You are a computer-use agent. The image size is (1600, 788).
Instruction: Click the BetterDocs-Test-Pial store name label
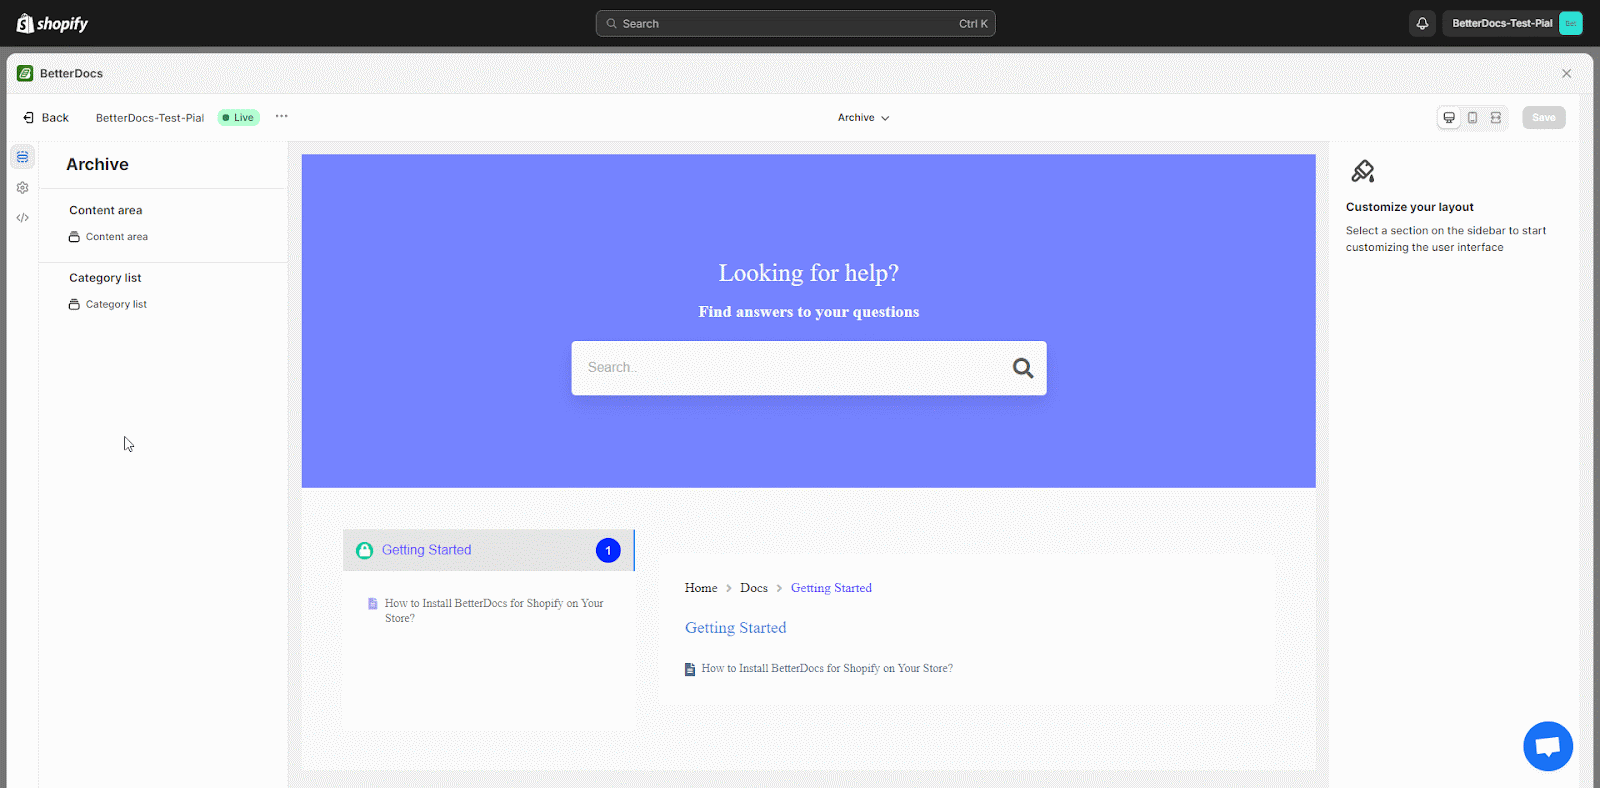[150, 118]
